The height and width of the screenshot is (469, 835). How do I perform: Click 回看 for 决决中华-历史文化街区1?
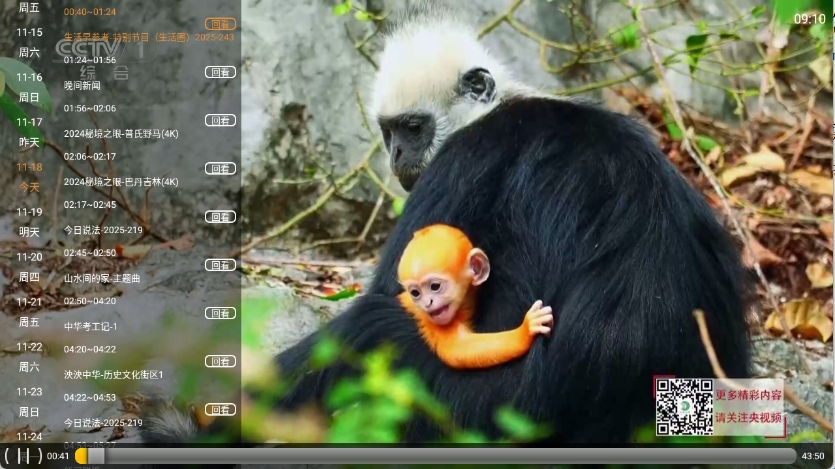220,361
